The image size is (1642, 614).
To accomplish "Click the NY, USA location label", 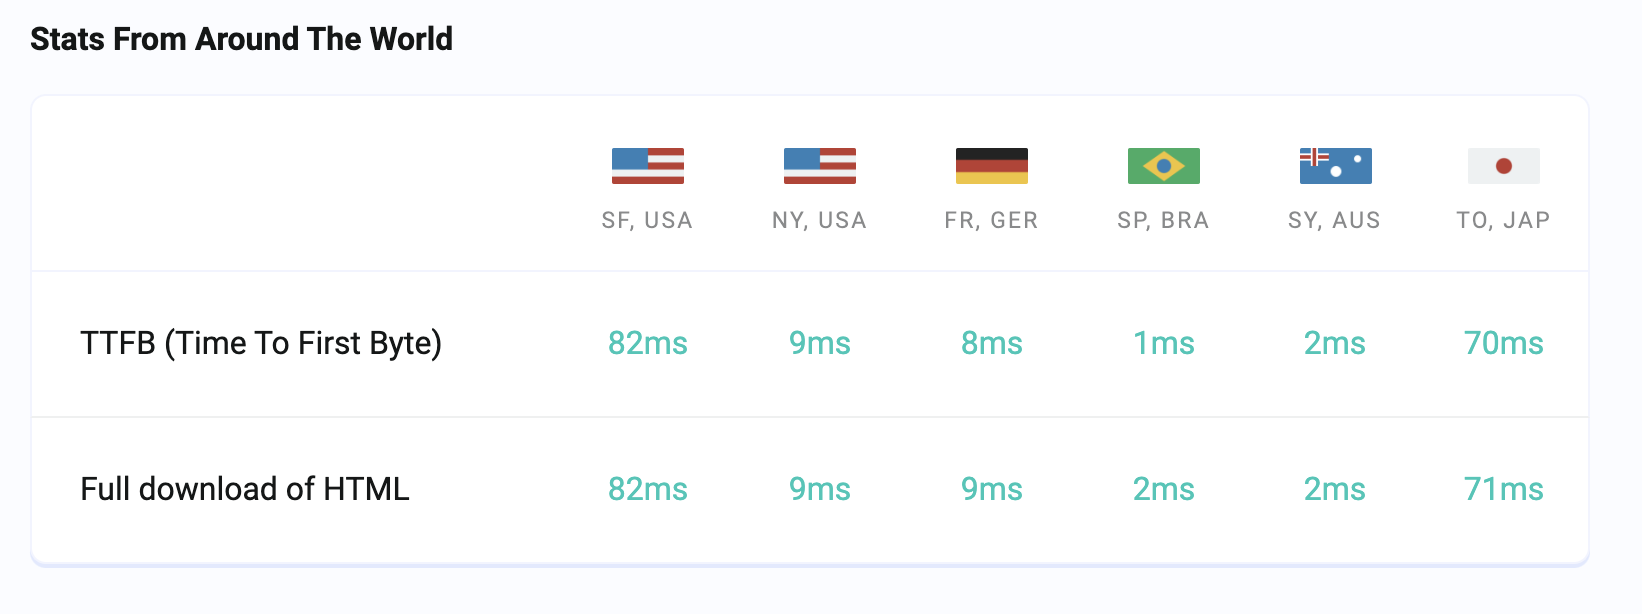I will [x=820, y=220].
